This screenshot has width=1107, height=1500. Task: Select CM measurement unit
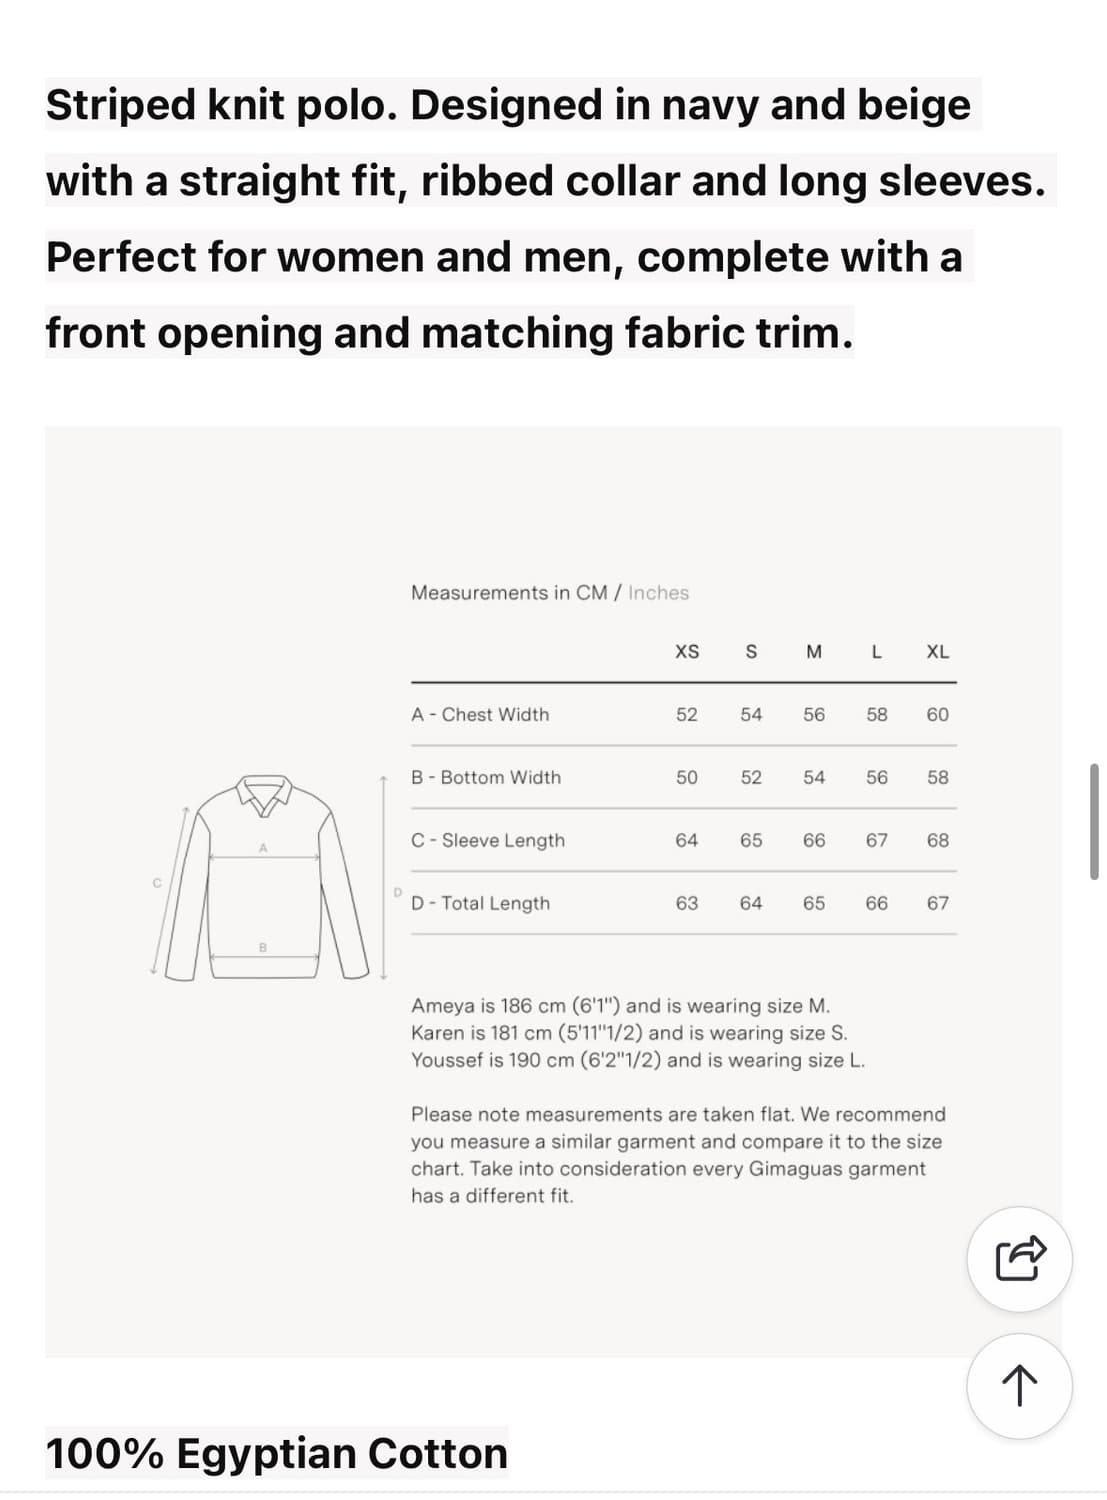[591, 593]
